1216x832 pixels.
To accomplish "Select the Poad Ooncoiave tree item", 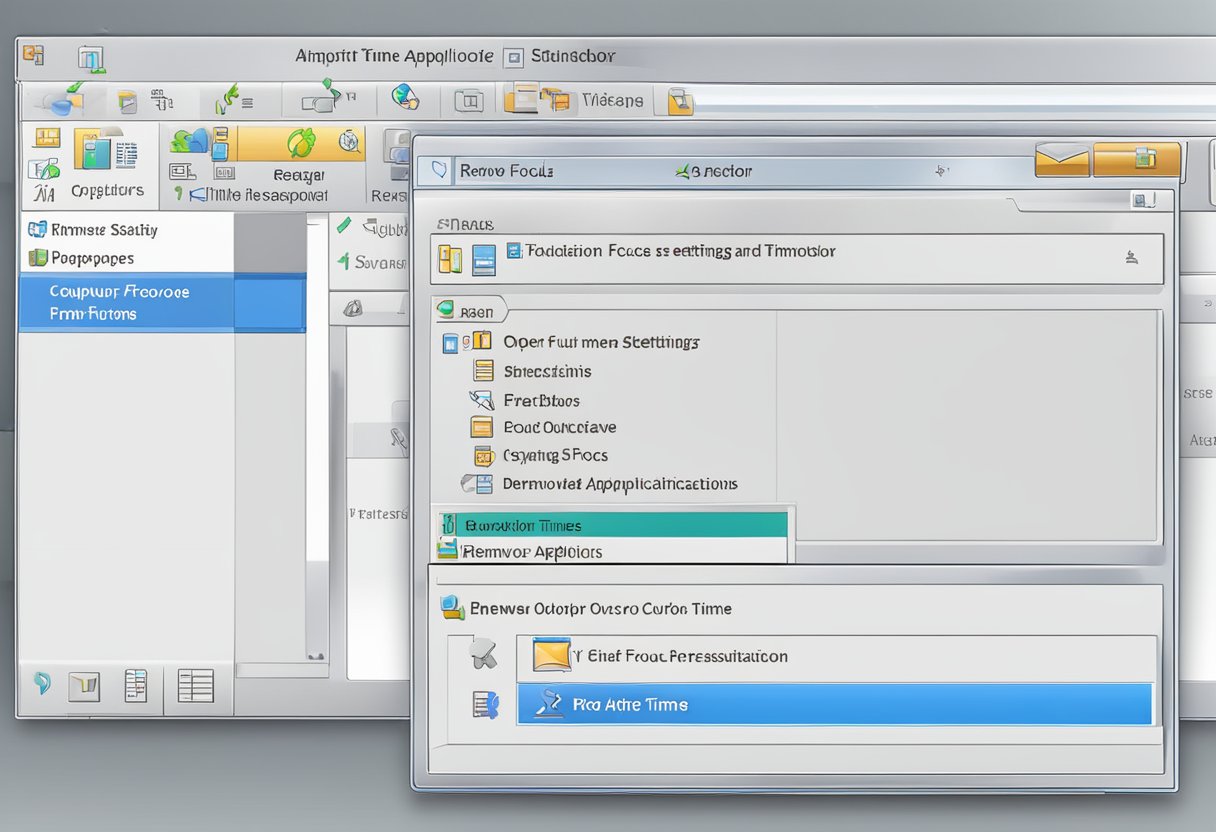I will tap(559, 427).
